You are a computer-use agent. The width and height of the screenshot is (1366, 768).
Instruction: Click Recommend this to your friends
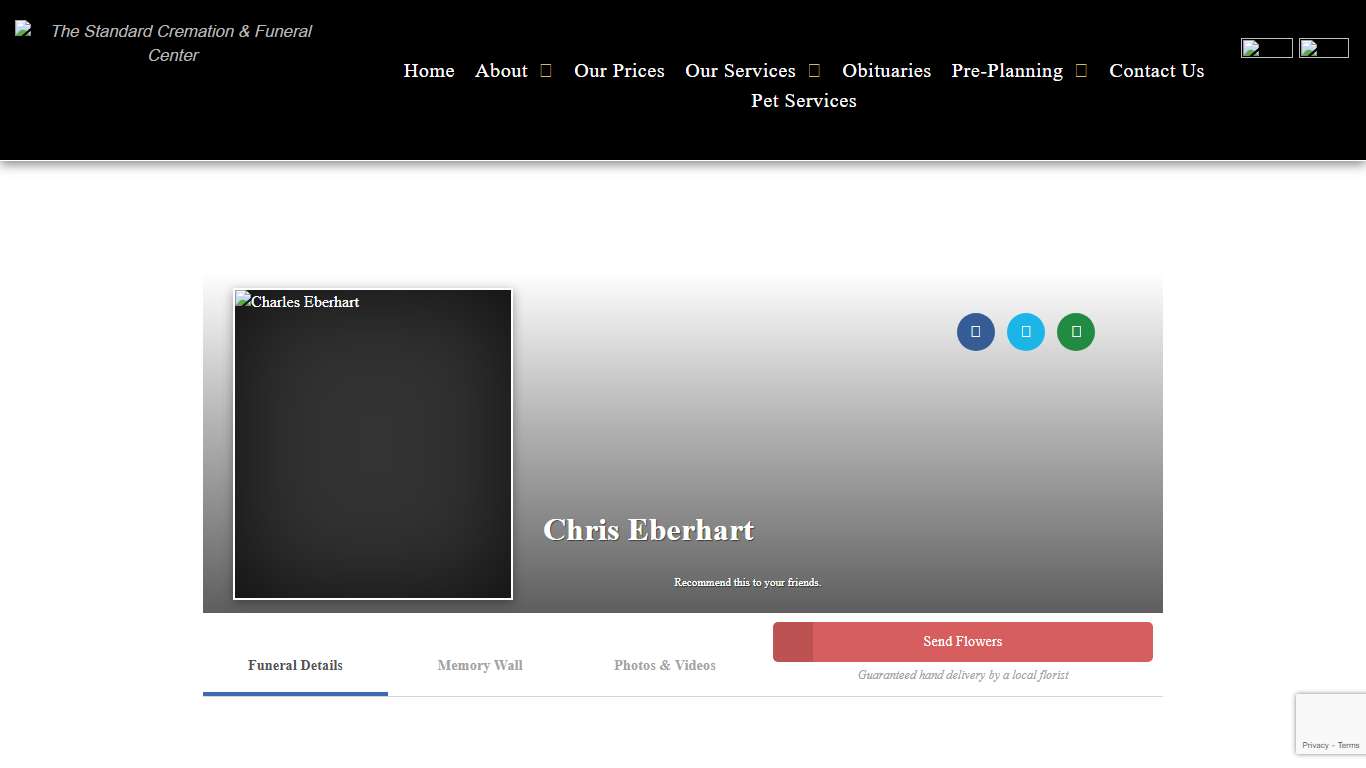click(x=748, y=582)
